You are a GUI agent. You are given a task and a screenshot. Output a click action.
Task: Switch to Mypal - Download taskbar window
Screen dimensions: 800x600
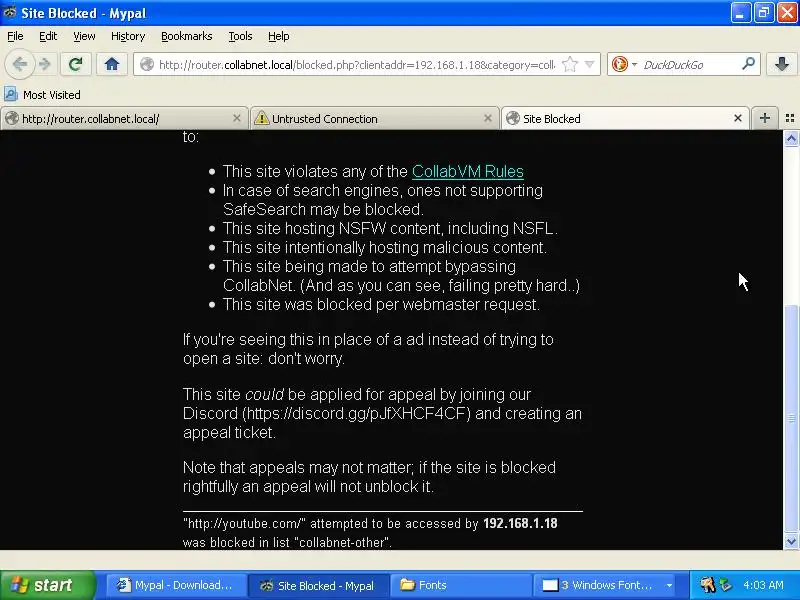coord(176,585)
